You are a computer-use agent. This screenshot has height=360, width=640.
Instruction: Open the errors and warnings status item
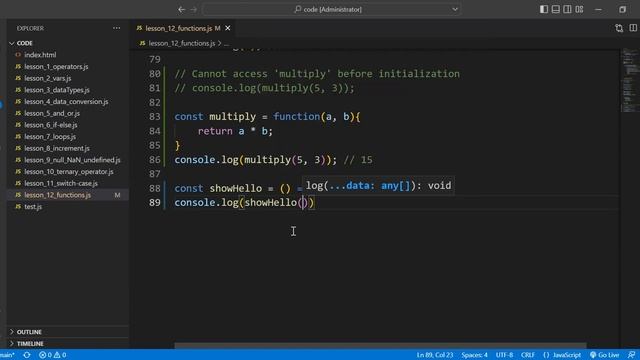click(x=53, y=355)
